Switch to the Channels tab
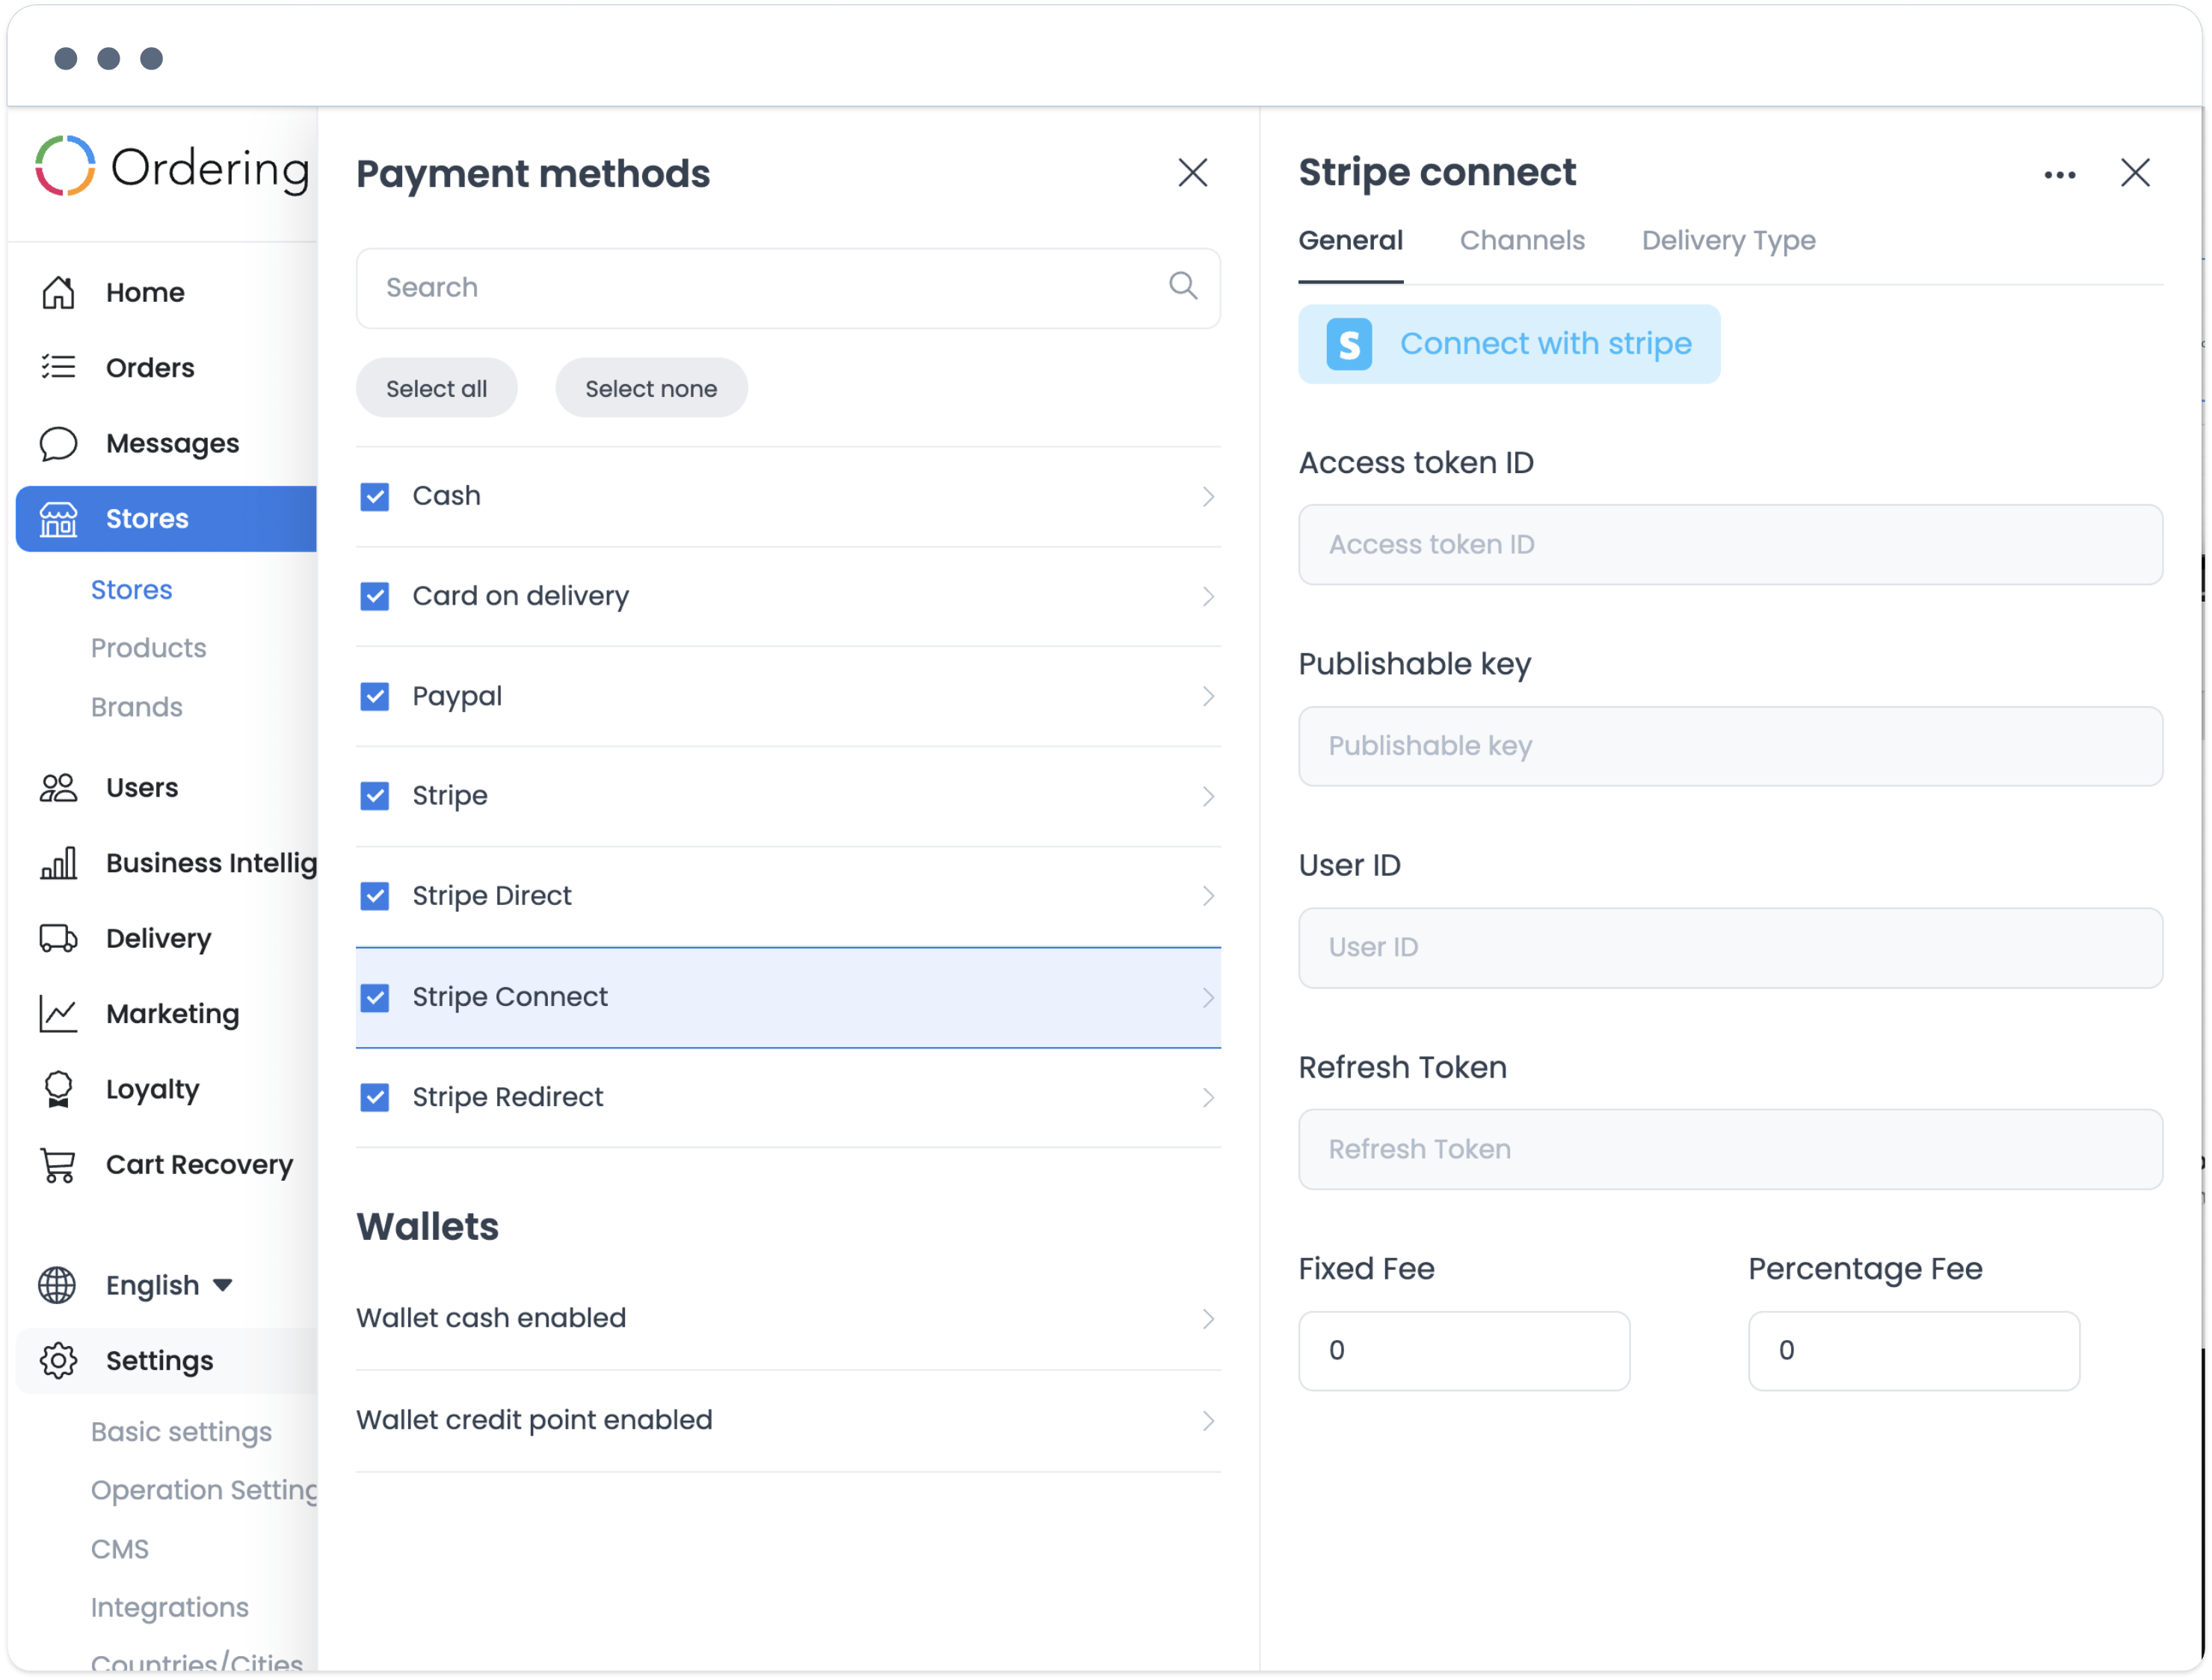The height and width of the screenshot is (1680, 2212). coord(1522,240)
